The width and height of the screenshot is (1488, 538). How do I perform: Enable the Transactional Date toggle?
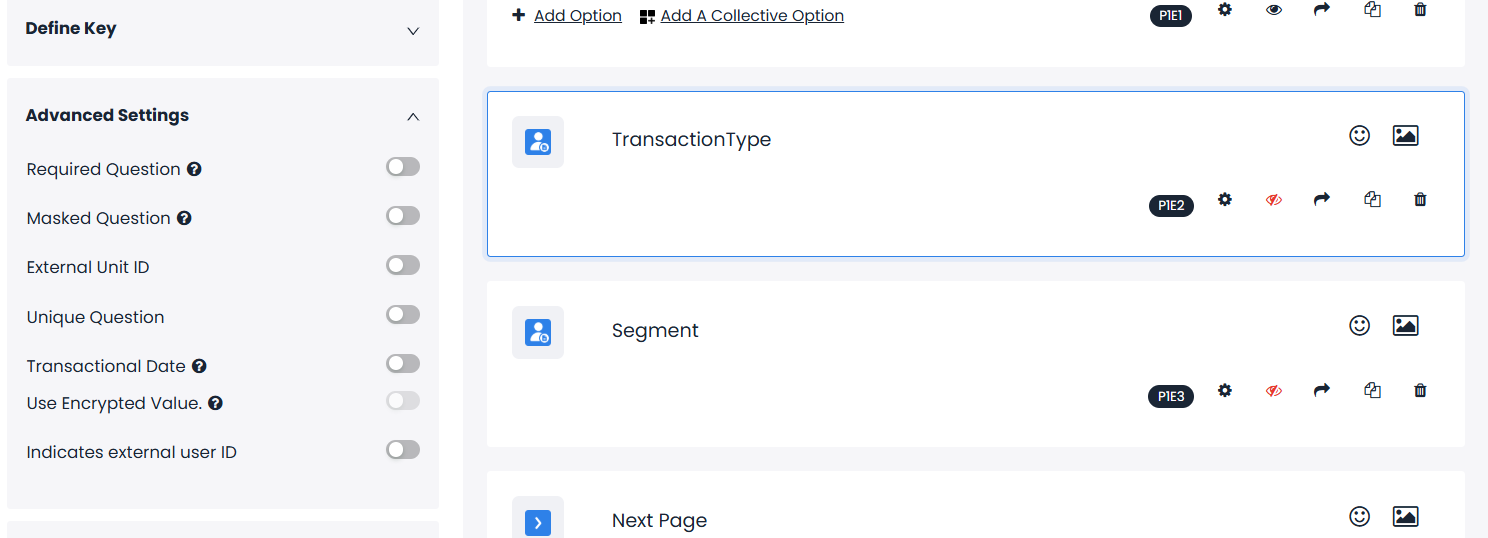click(x=403, y=364)
